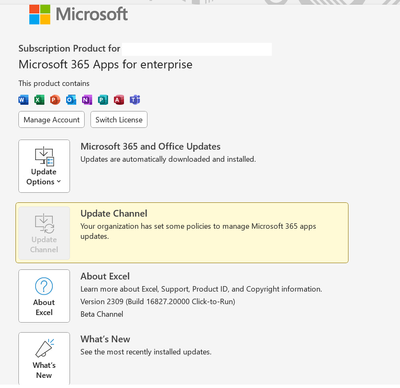The width and height of the screenshot is (400, 388).
Task: Click the About Excel question mark icon
Action: point(44,286)
